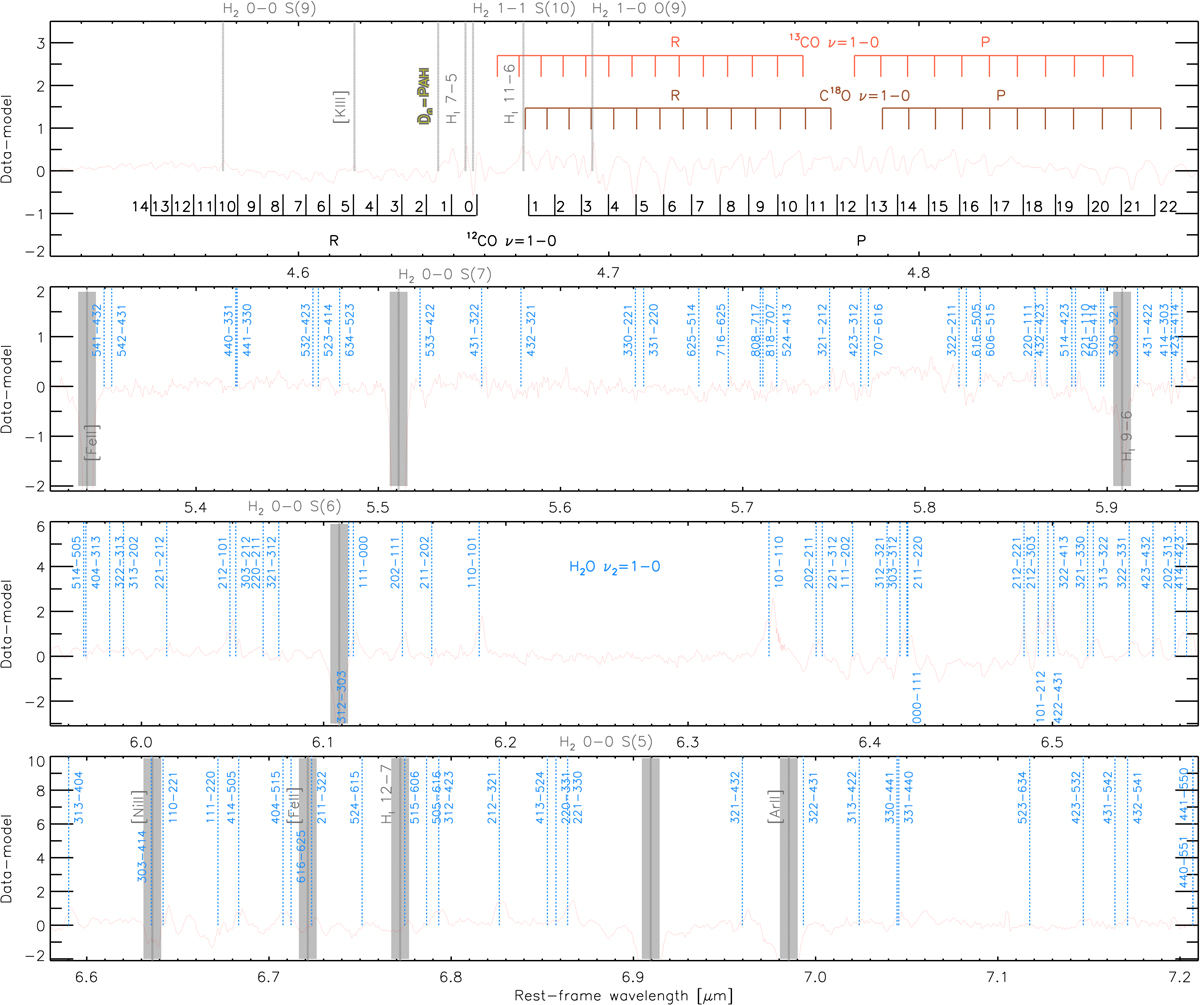Image resolution: width=1200 pixels, height=1005 pixels.
Task: Click the 13CO ν=1-0 band title
Action: click(x=831, y=41)
